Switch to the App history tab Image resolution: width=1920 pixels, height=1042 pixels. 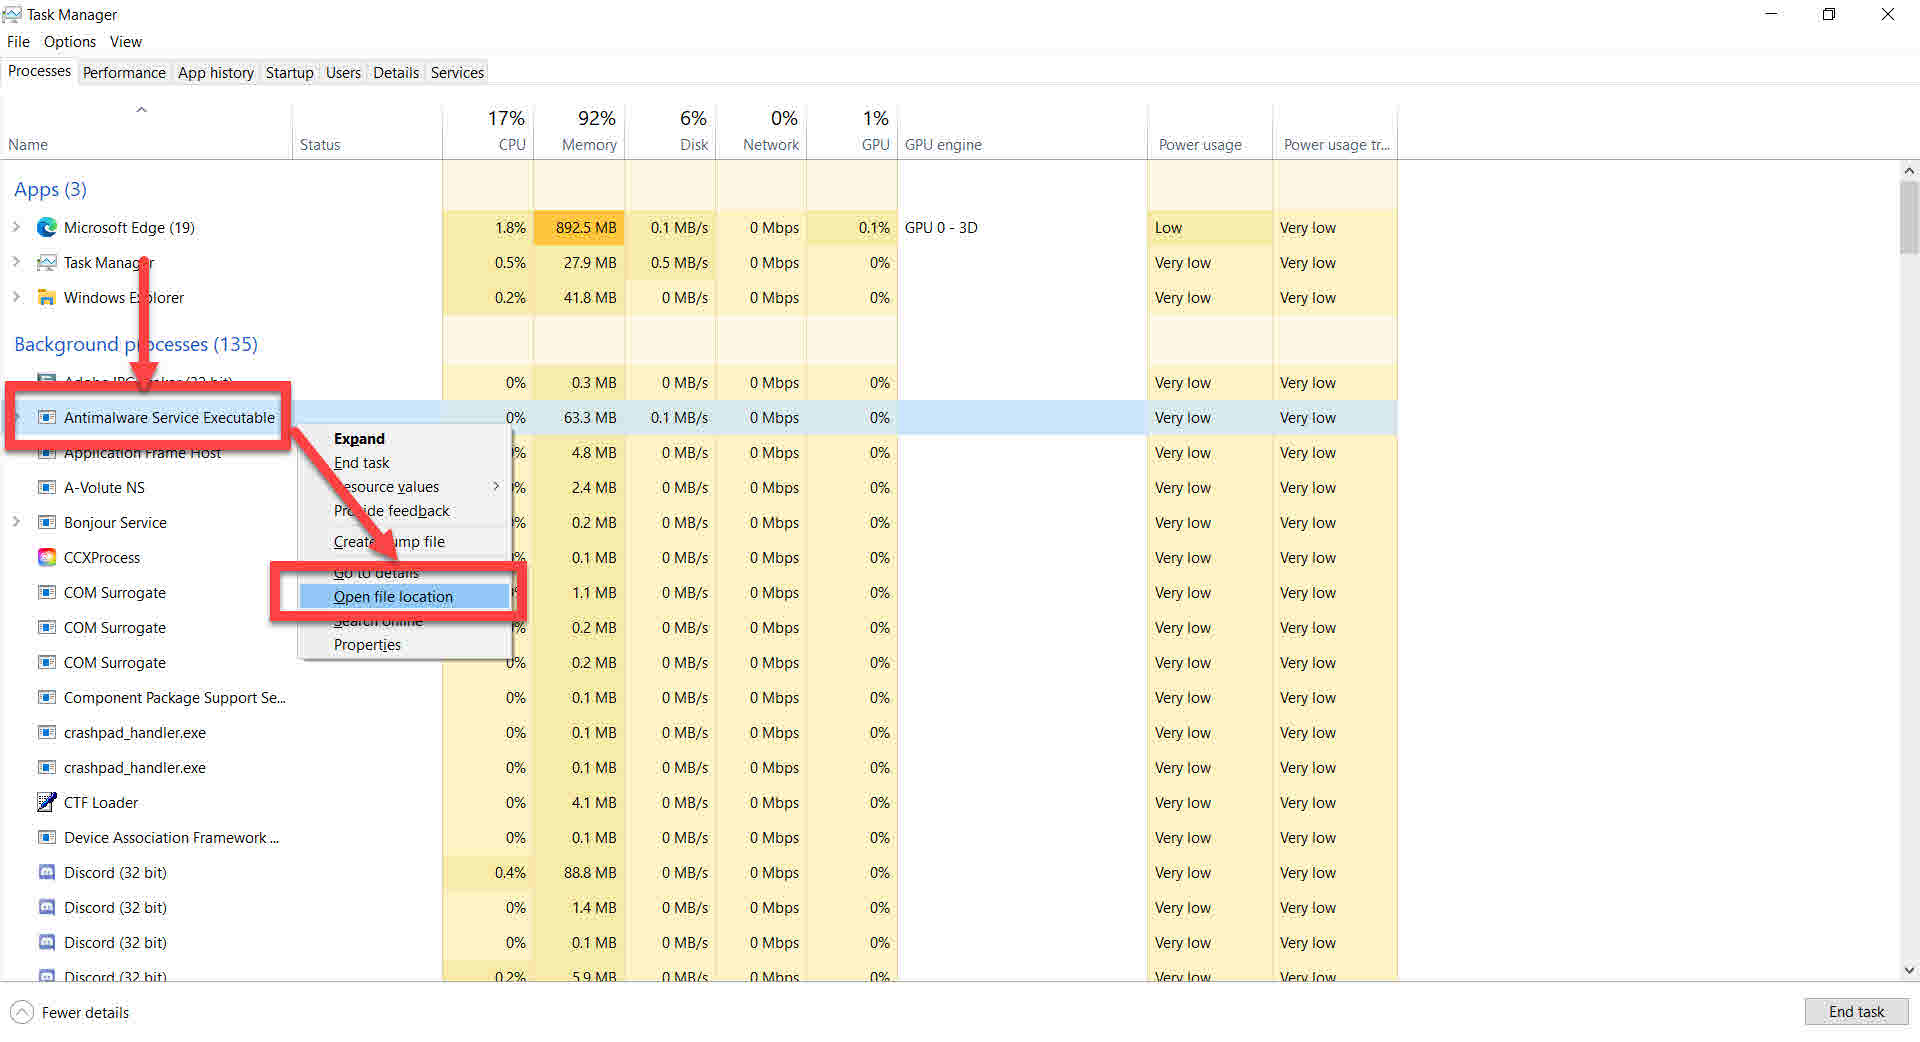click(x=216, y=73)
